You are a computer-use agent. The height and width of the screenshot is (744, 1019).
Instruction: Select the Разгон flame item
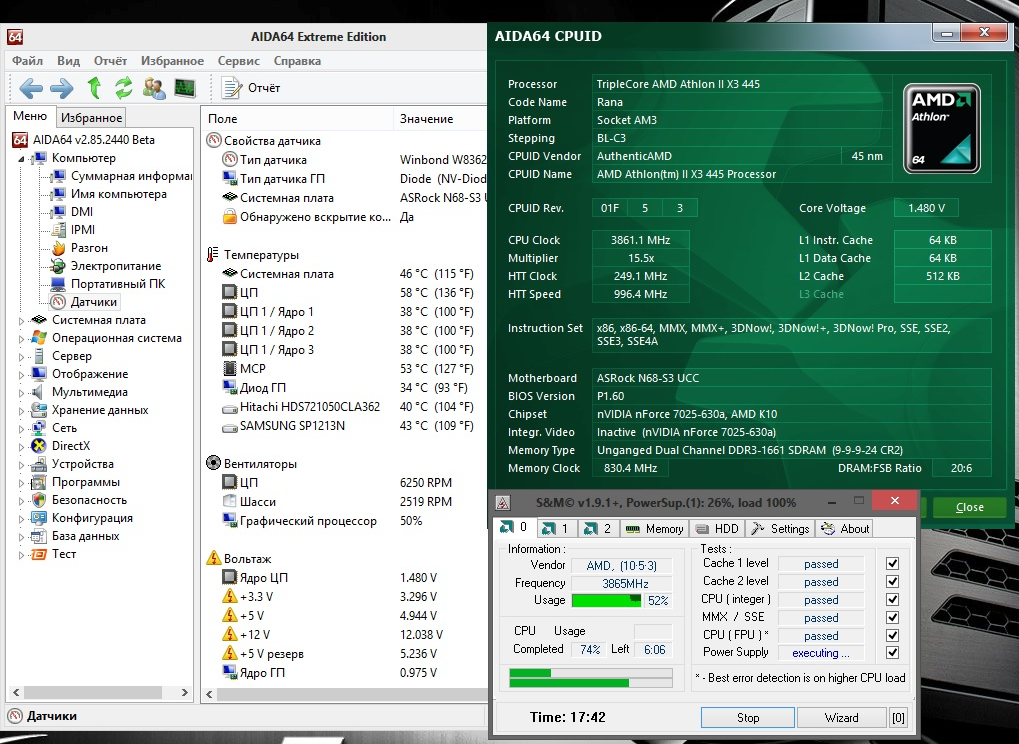tap(79, 248)
